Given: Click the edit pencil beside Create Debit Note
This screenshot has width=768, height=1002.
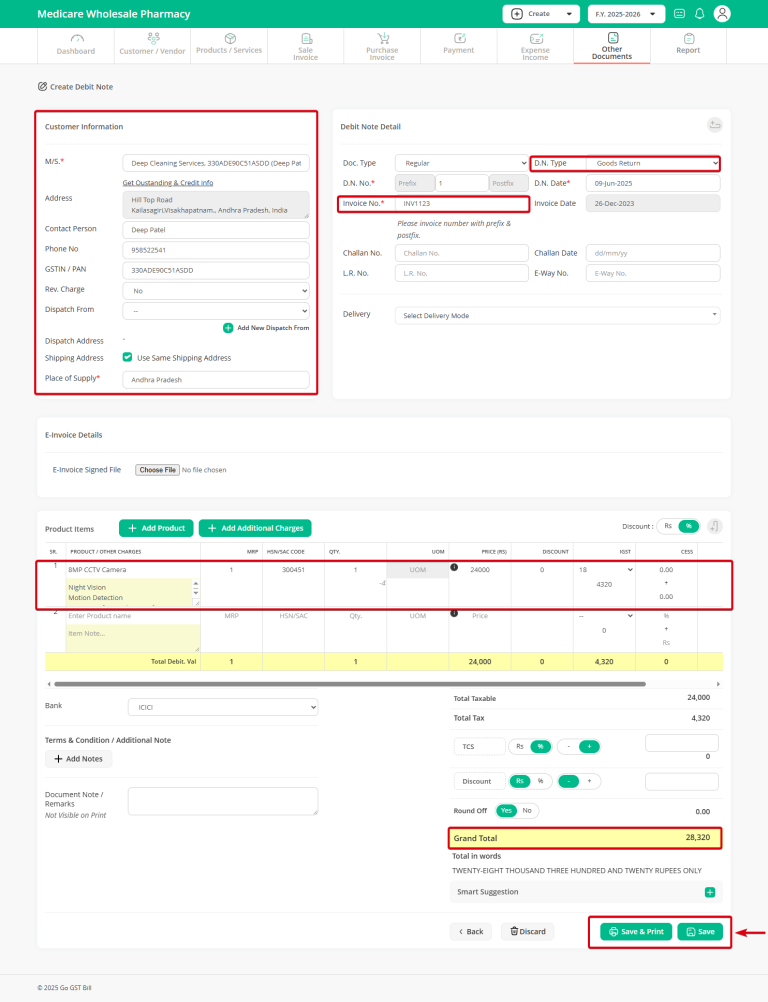Looking at the screenshot, I should point(41,86).
